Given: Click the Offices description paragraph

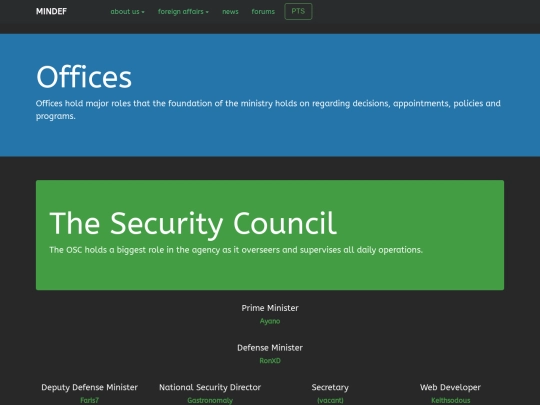Looking at the screenshot, I should pos(268,110).
